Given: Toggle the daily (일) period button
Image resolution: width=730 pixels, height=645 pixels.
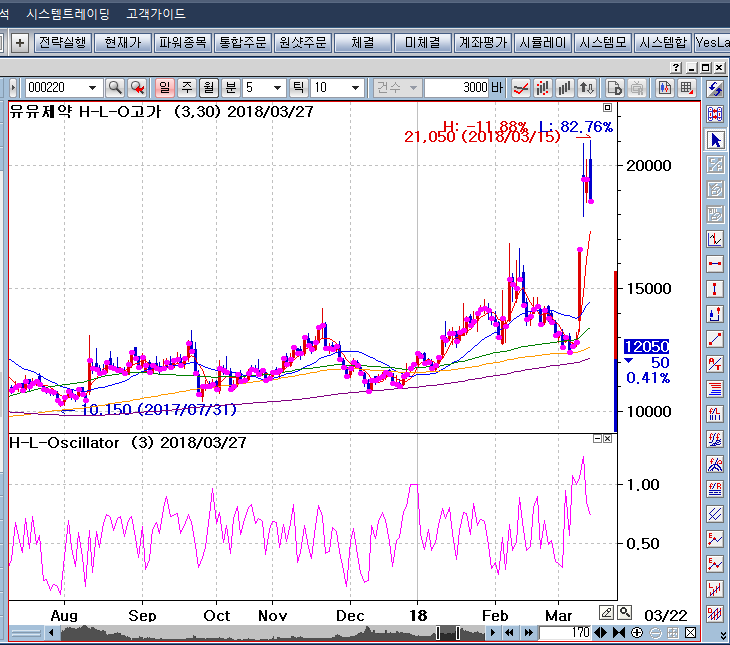Looking at the screenshot, I should coord(164,88).
